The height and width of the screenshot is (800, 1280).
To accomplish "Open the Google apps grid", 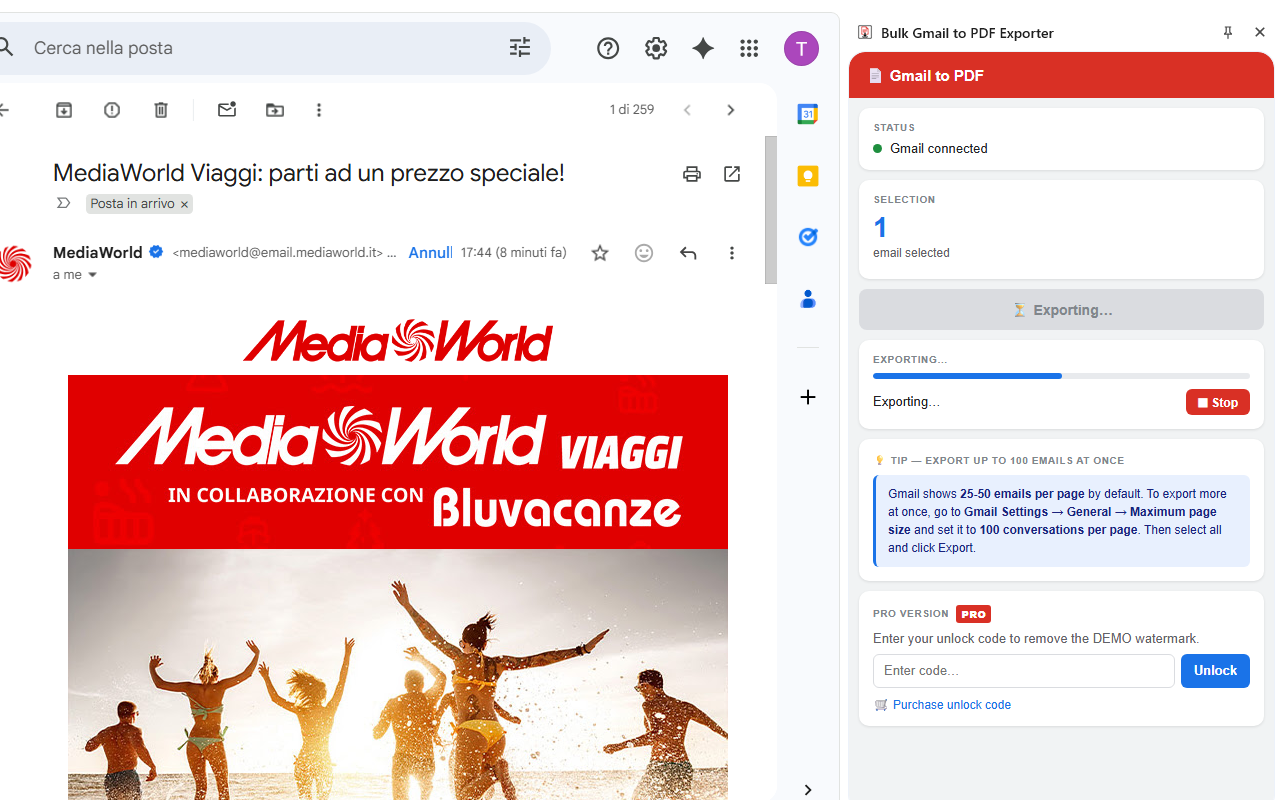I will (x=749, y=48).
